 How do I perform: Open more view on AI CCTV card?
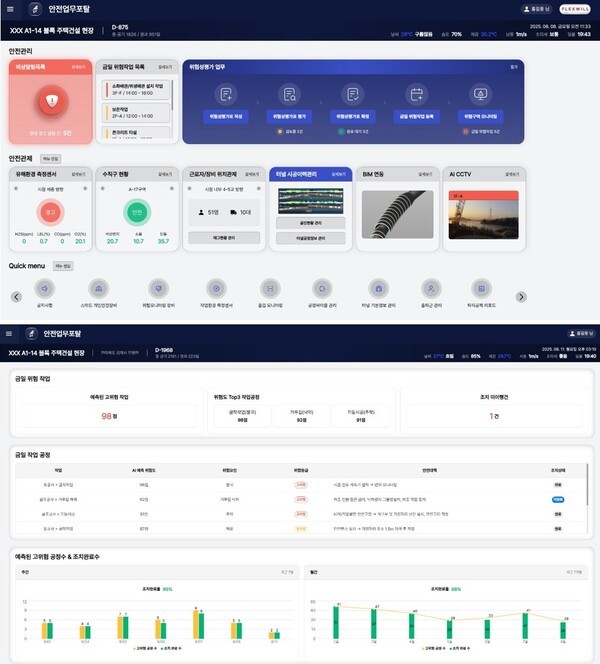tap(512, 174)
